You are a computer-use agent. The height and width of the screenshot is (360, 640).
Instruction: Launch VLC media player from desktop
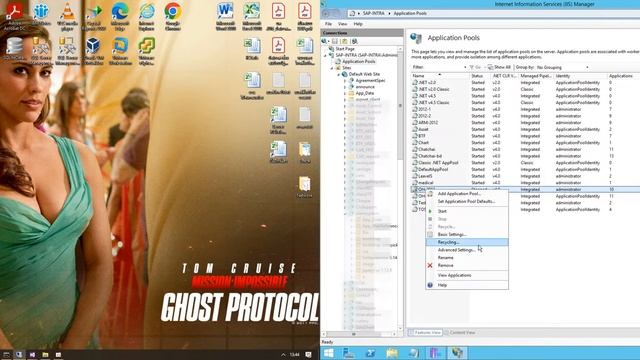[67, 16]
